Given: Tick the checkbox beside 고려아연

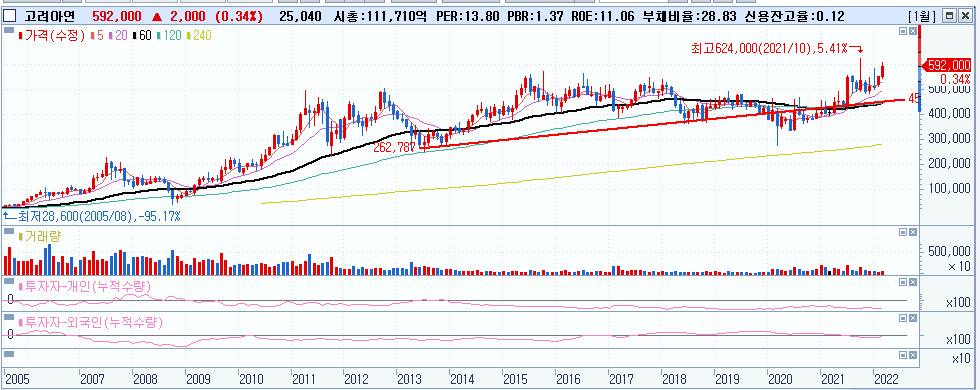Looking at the screenshot, I should point(9,16).
